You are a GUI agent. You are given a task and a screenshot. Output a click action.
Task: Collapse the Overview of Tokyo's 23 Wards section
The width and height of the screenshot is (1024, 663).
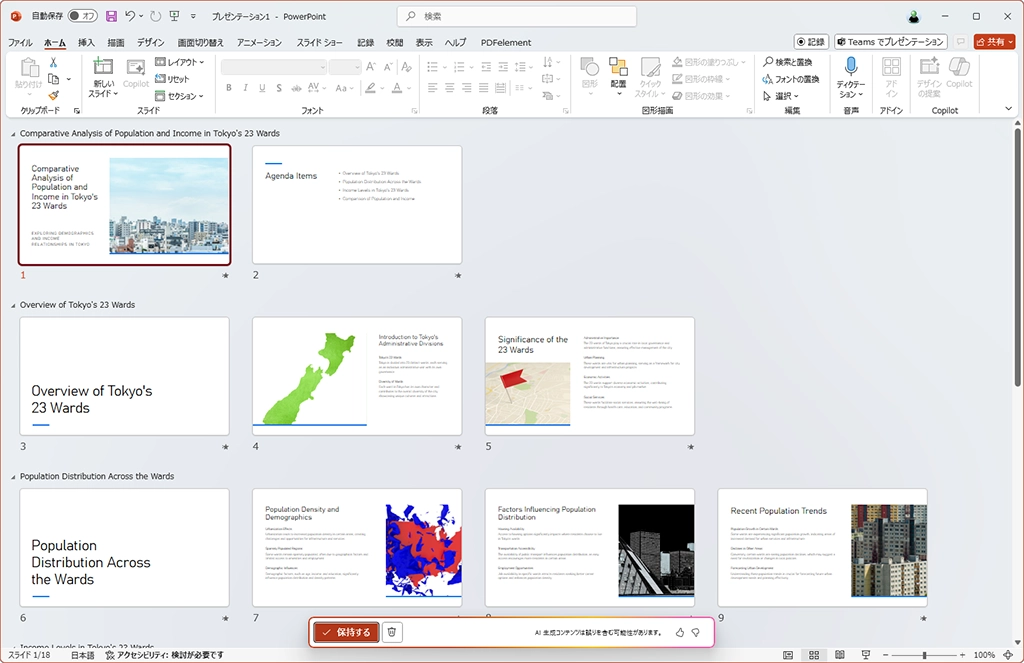[13, 305]
